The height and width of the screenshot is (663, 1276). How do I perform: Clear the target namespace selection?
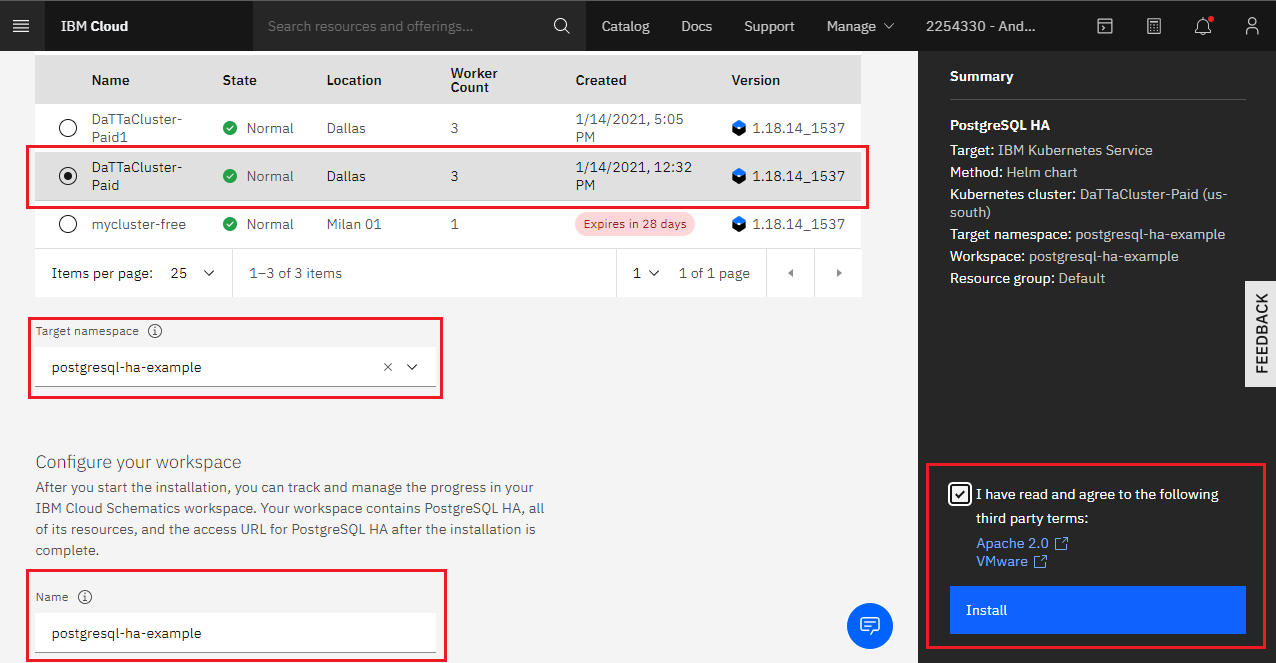click(388, 367)
